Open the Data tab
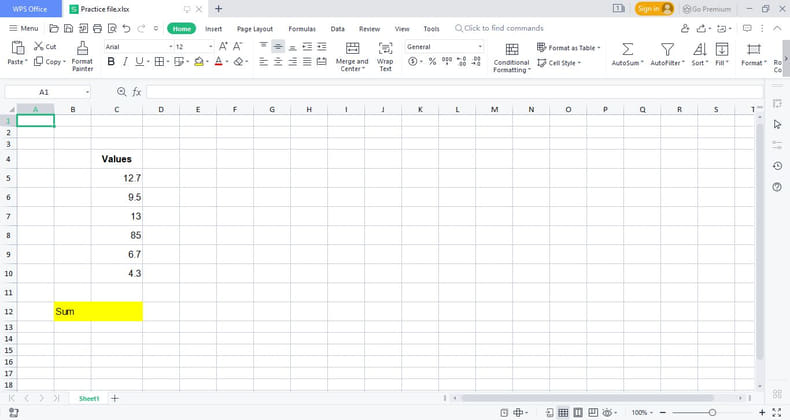The height and width of the screenshot is (420, 790). (338, 29)
